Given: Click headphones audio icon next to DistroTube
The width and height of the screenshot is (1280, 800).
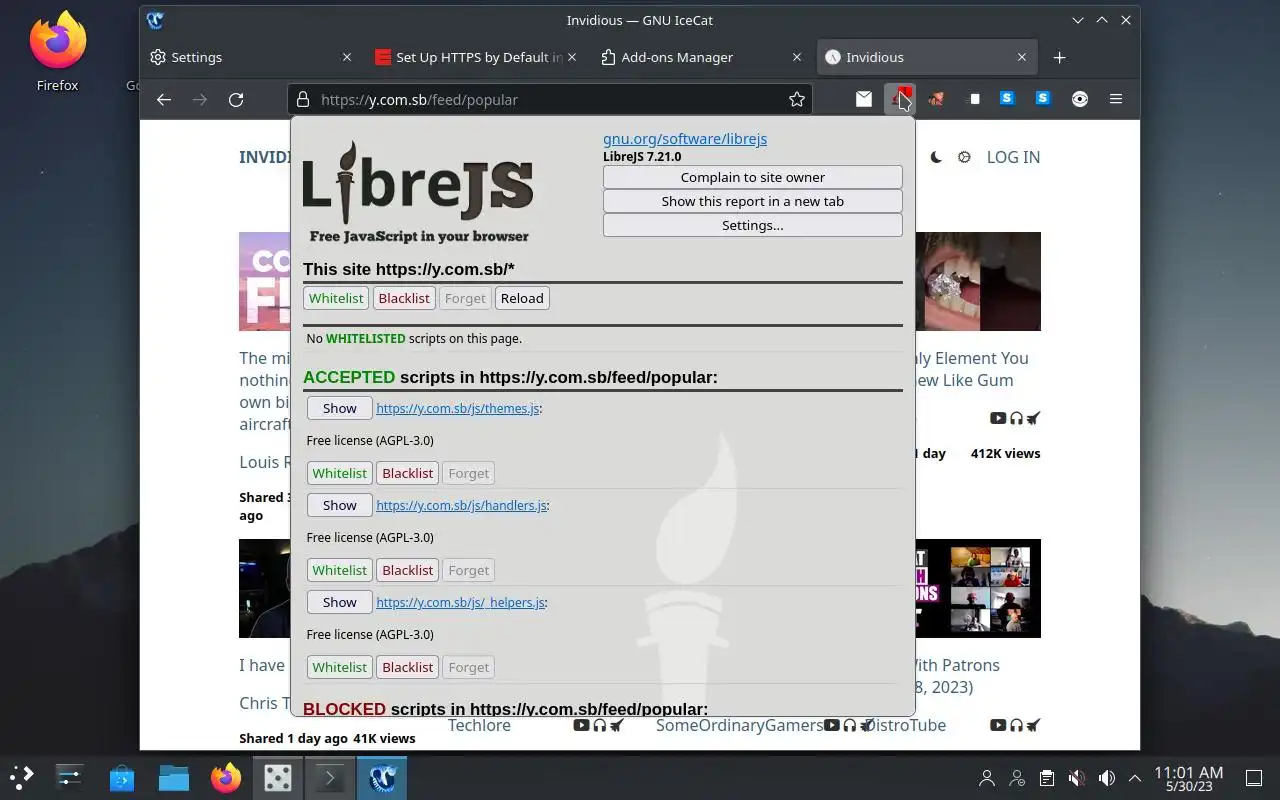Looking at the screenshot, I should tap(1016, 725).
